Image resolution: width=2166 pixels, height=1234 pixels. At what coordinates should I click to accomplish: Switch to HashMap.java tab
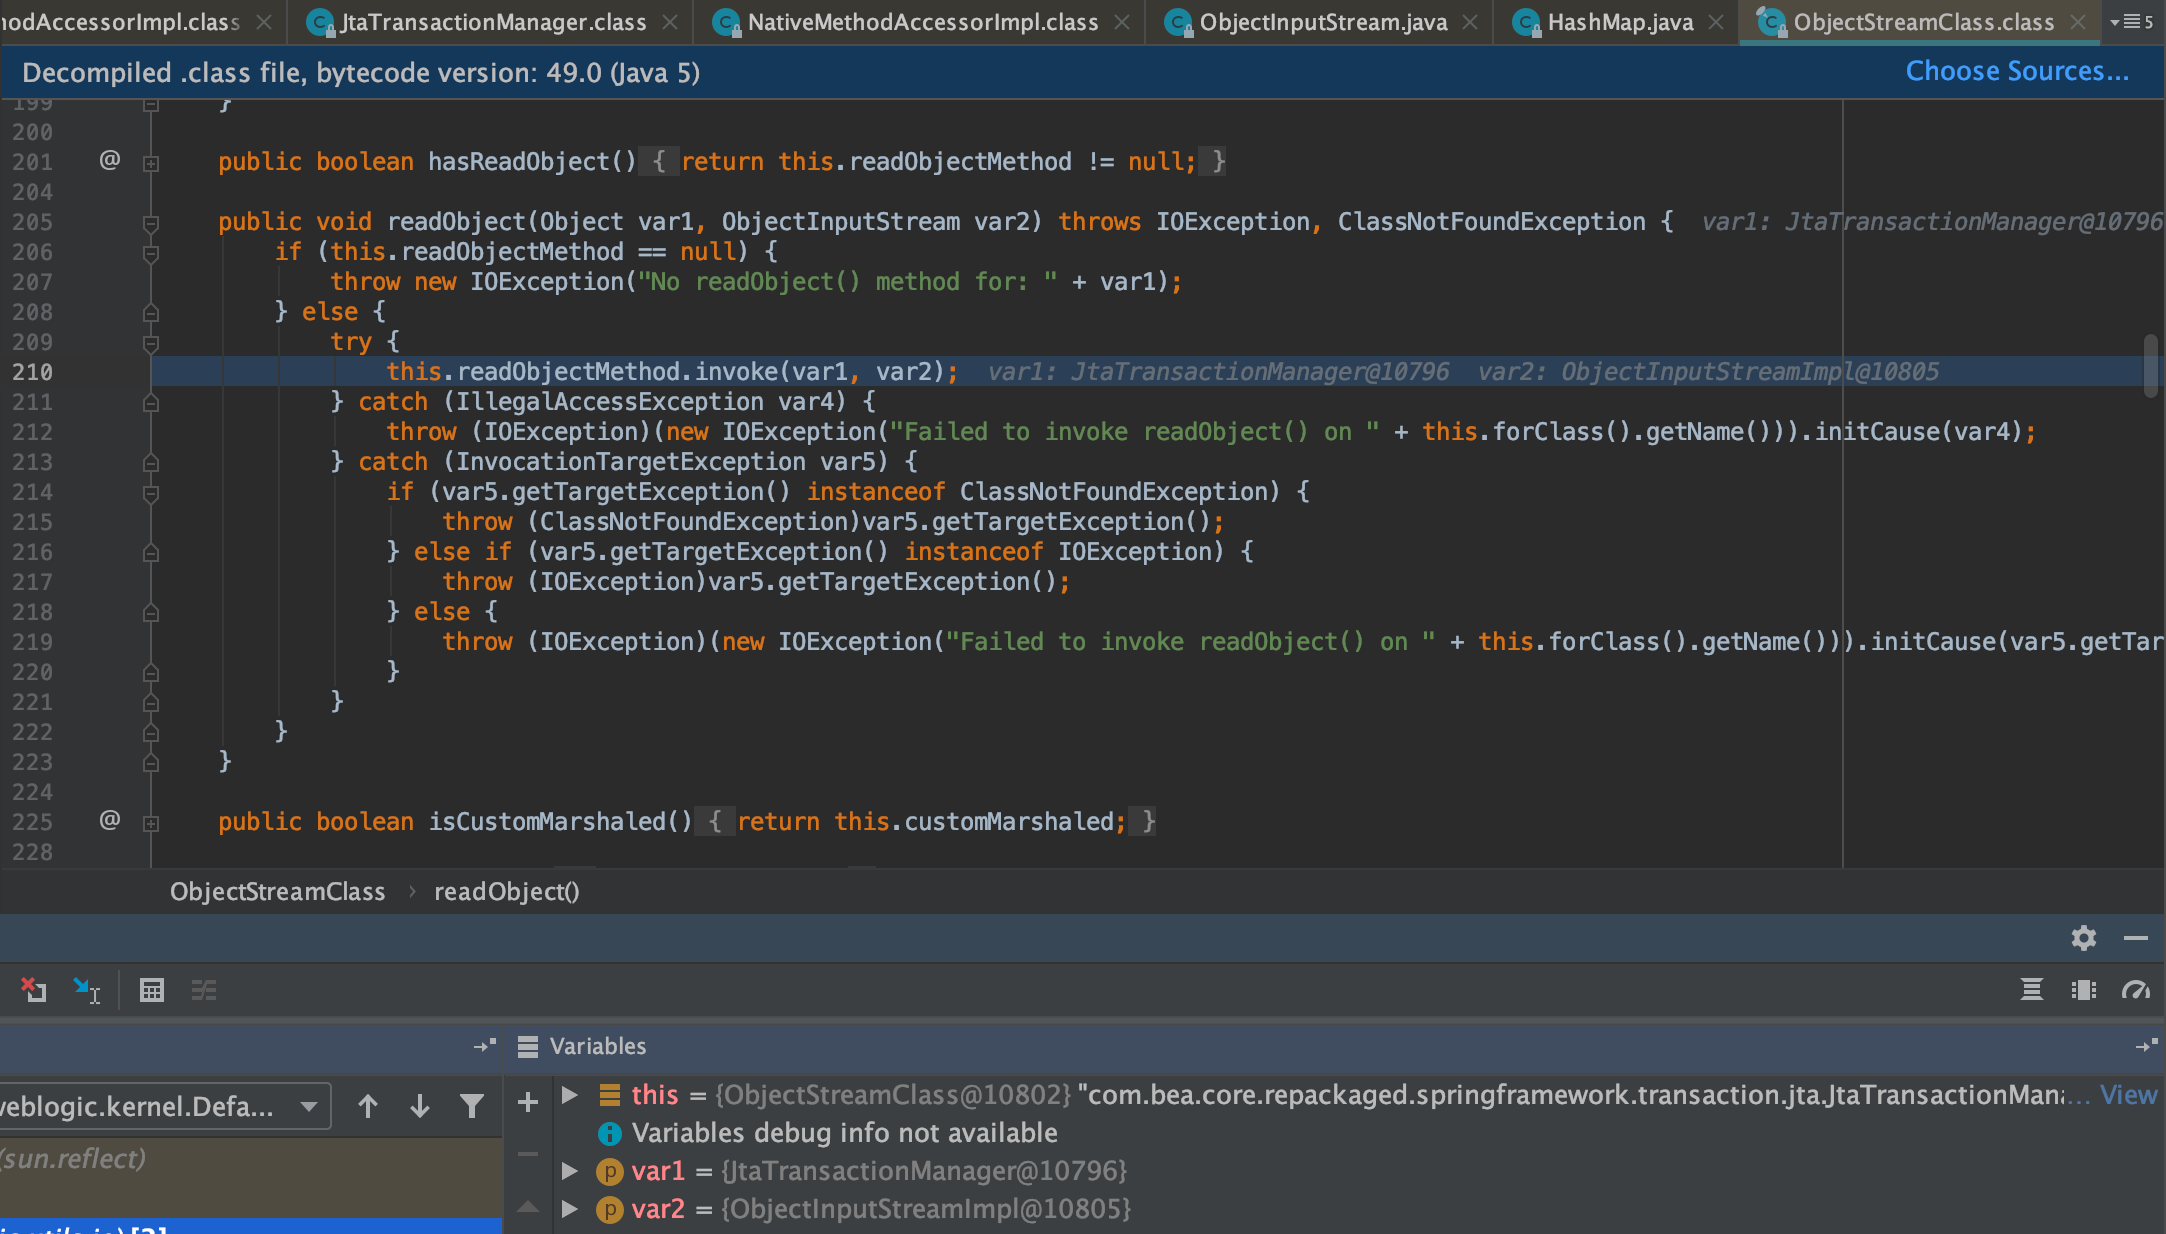click(1619, 22)
